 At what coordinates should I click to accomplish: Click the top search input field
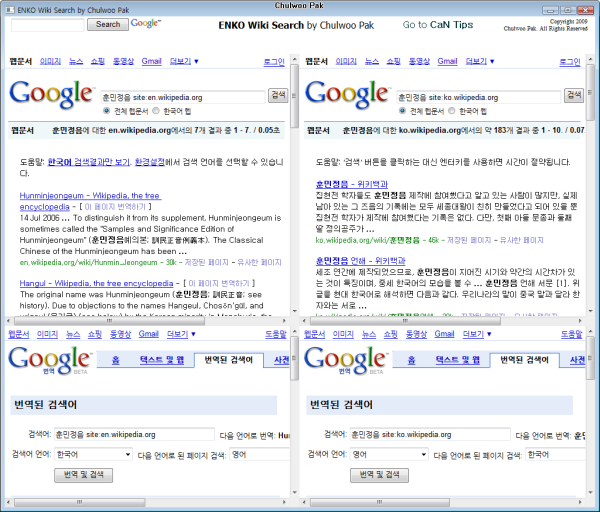[48, 25]
